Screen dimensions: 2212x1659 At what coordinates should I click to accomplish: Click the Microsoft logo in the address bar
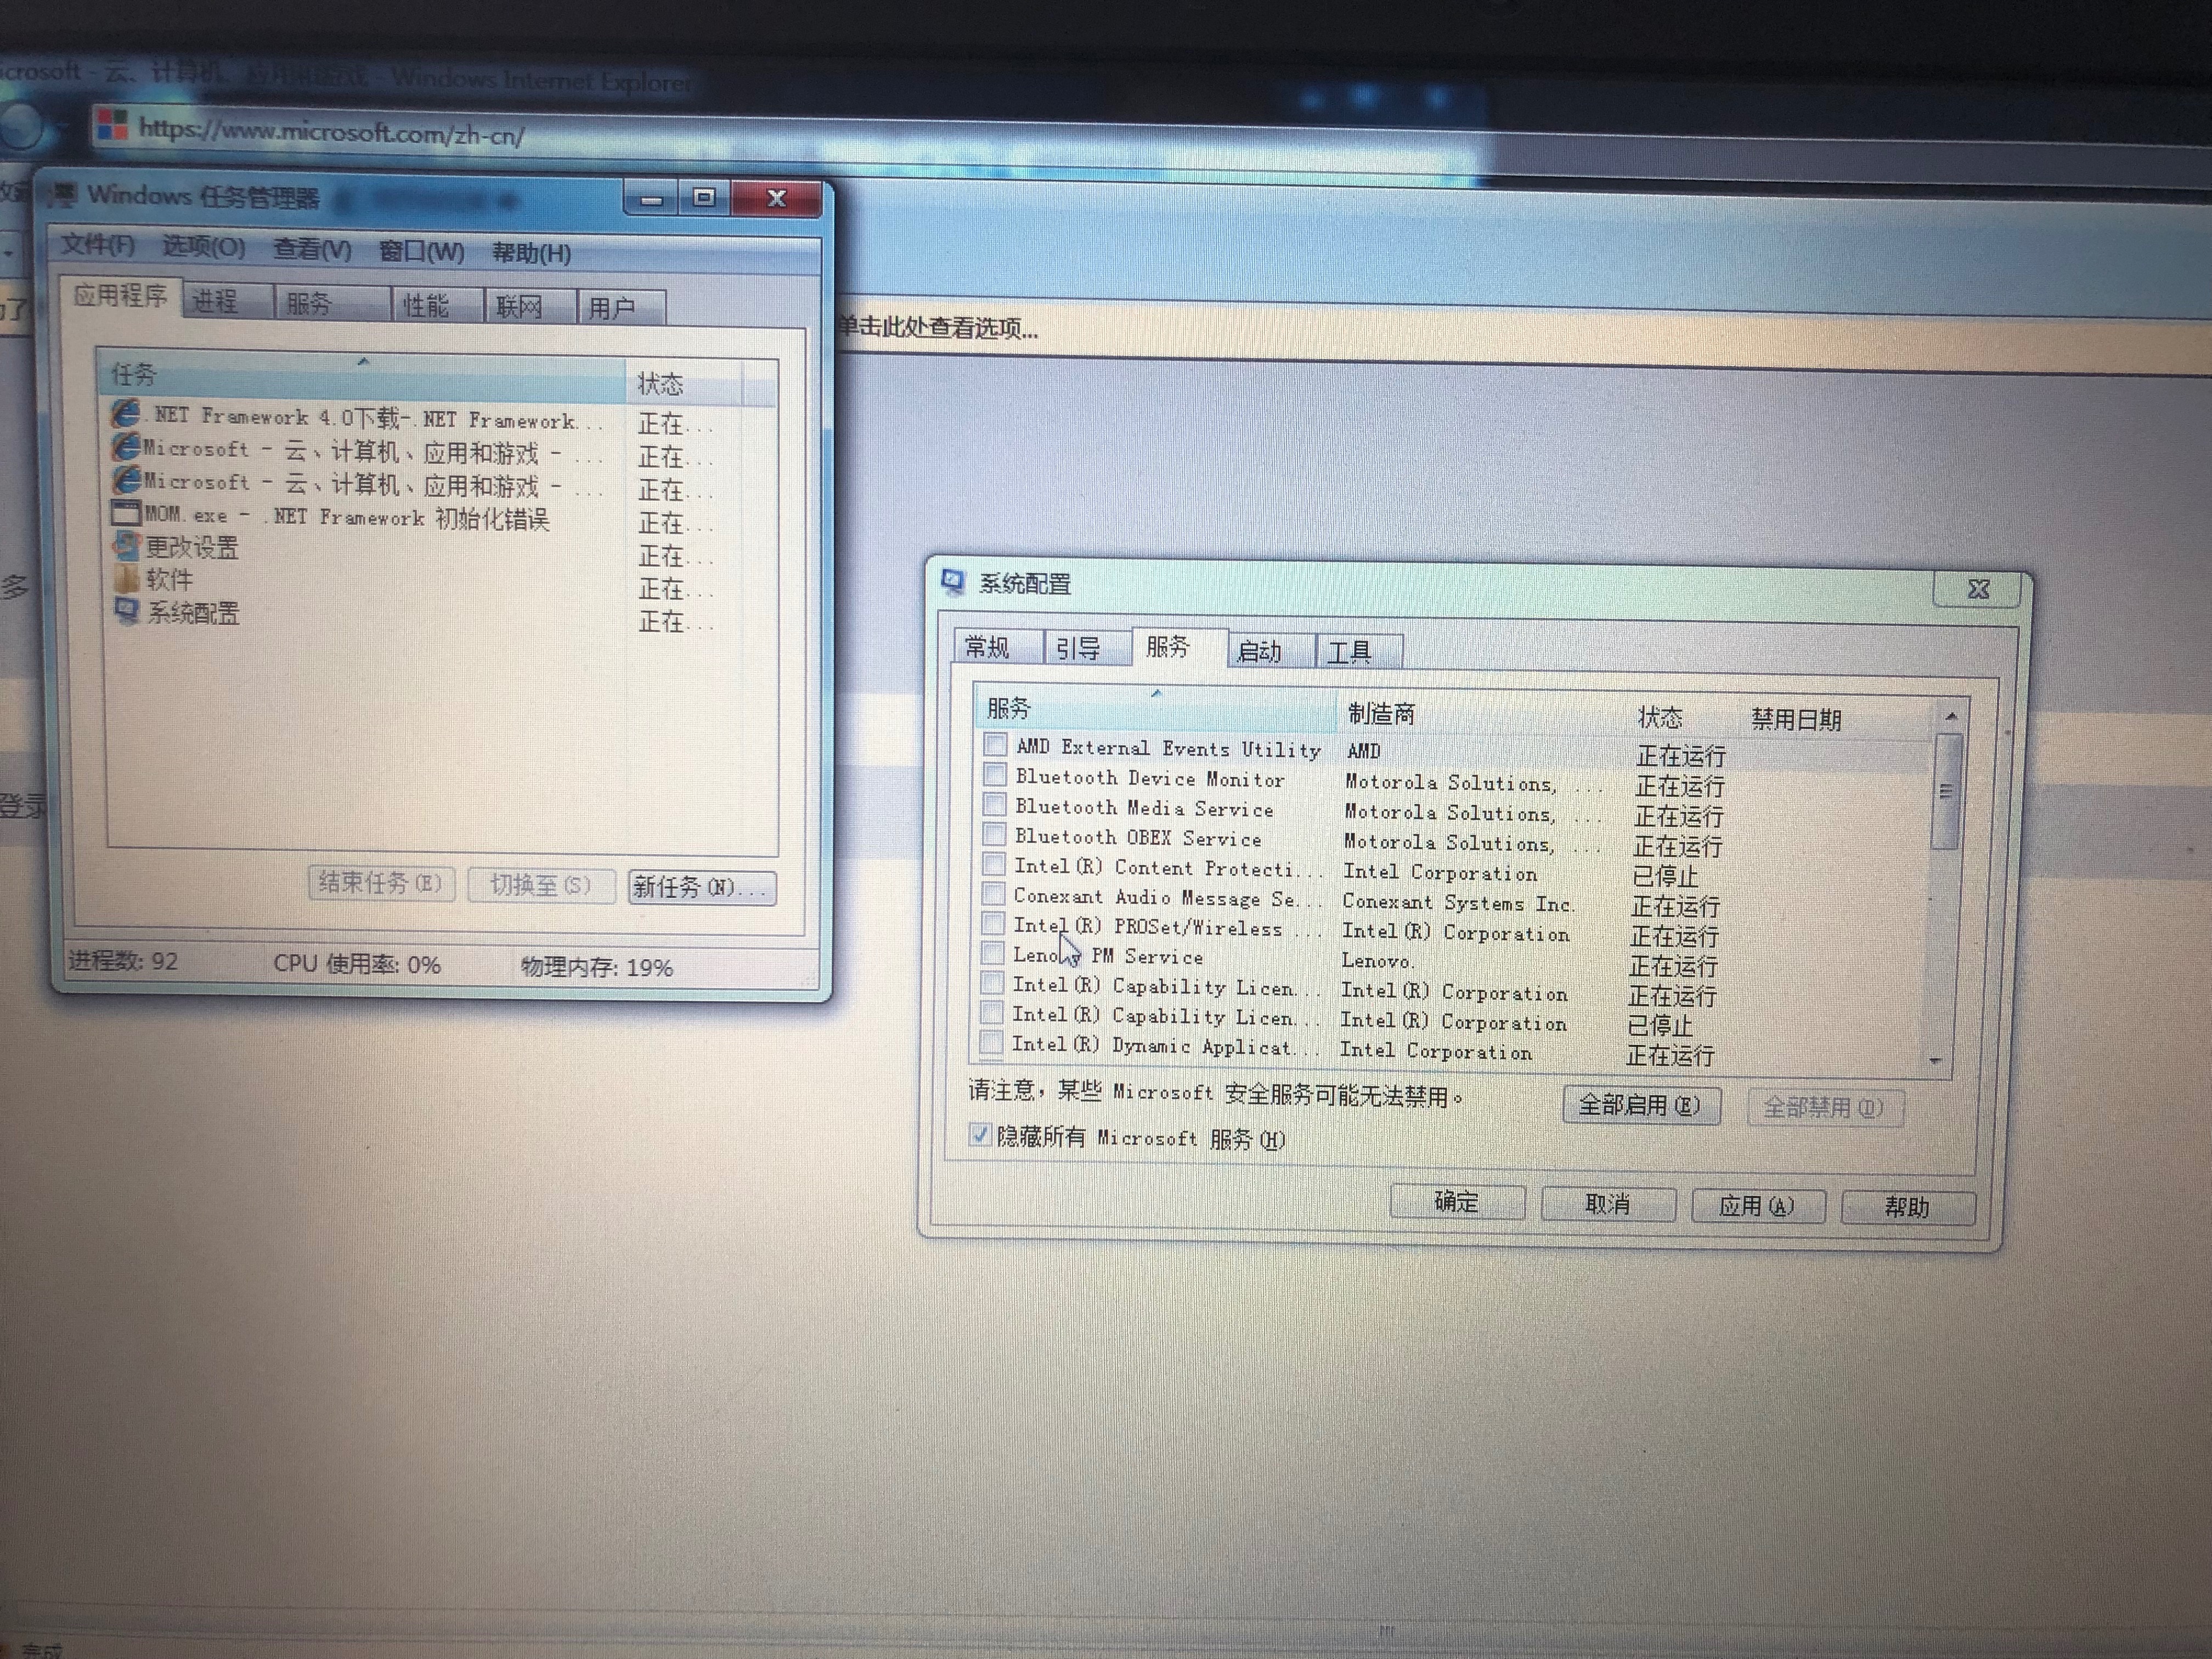(112, 124)
